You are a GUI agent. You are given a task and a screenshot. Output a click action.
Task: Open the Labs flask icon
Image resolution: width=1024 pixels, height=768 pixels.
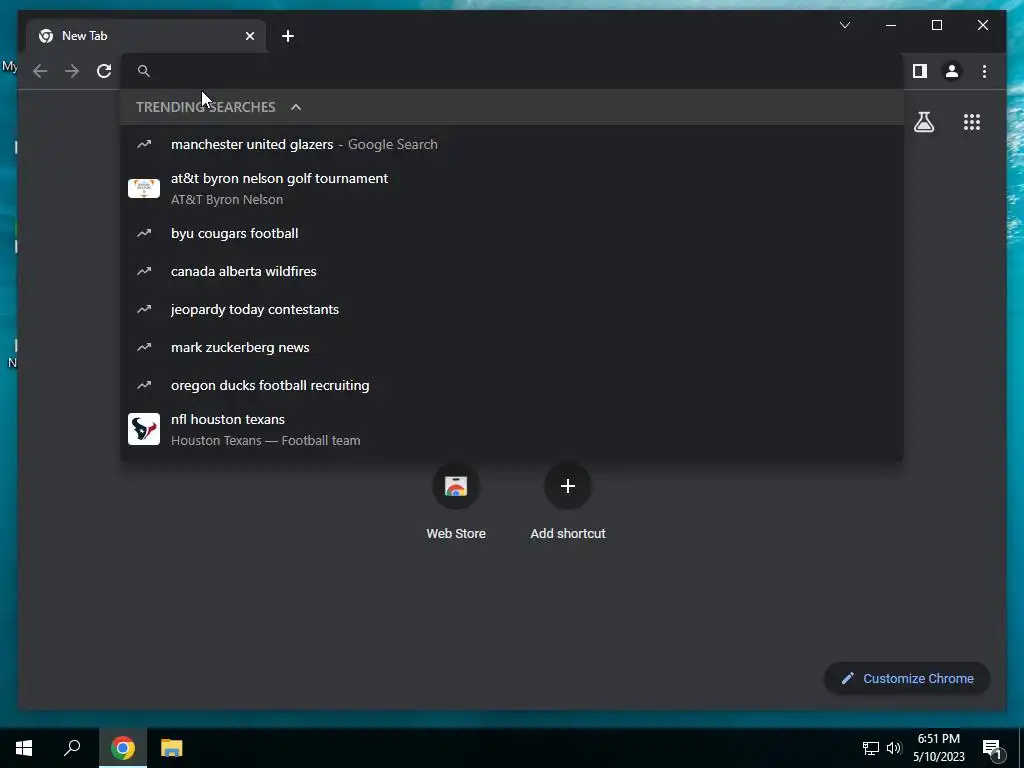pos(923,122)
